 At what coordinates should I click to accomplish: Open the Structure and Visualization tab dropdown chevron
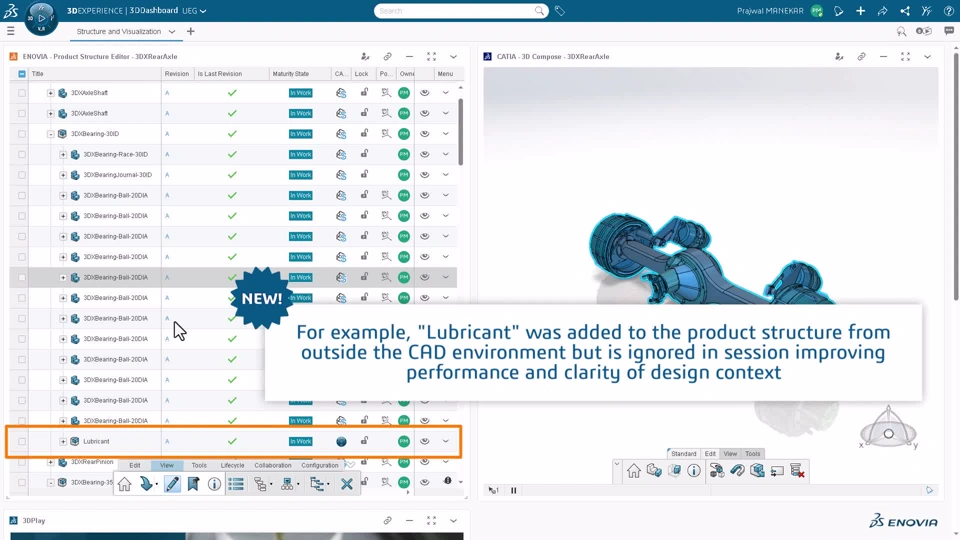[x=172, y=31]
